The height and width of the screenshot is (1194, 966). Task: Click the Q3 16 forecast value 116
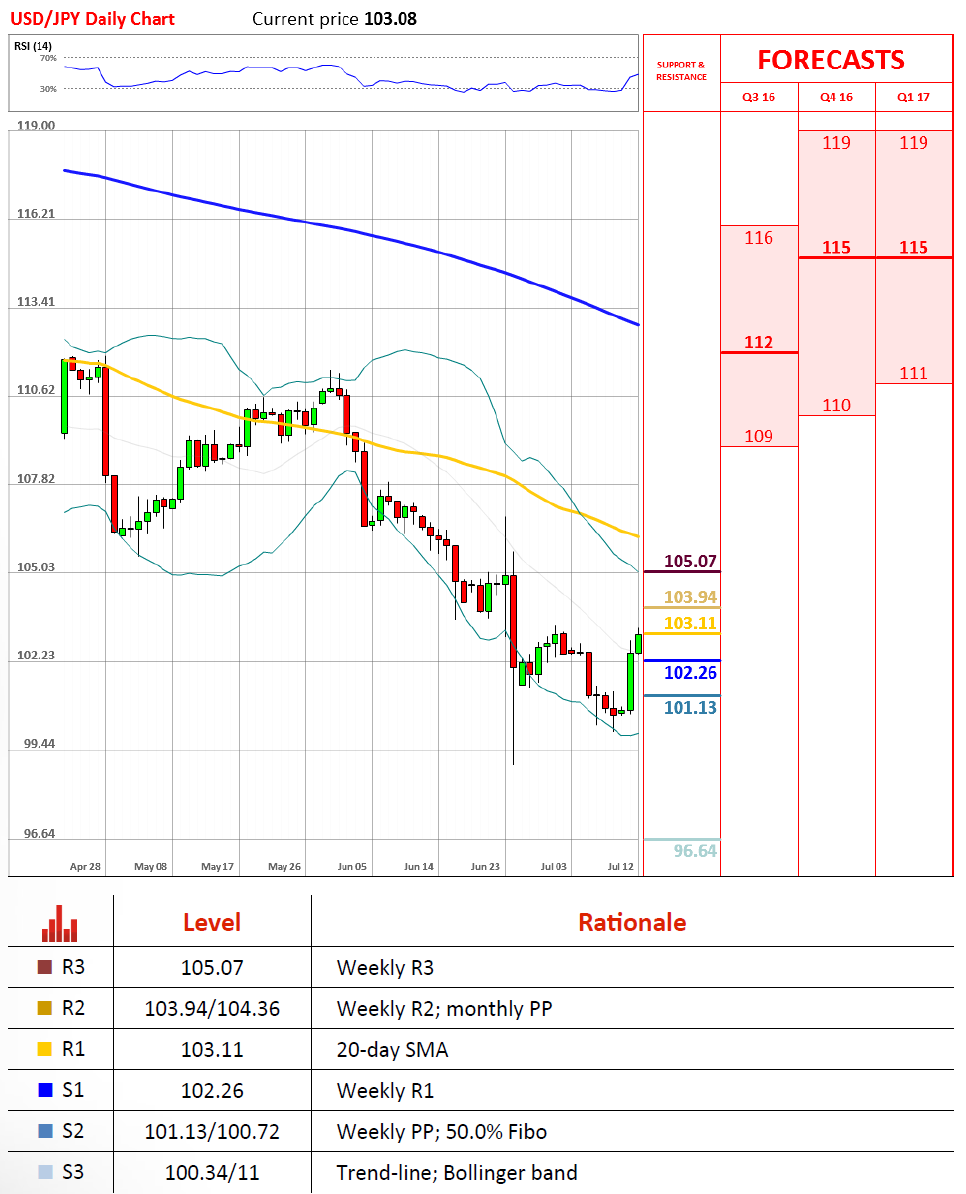click(758, 238)
